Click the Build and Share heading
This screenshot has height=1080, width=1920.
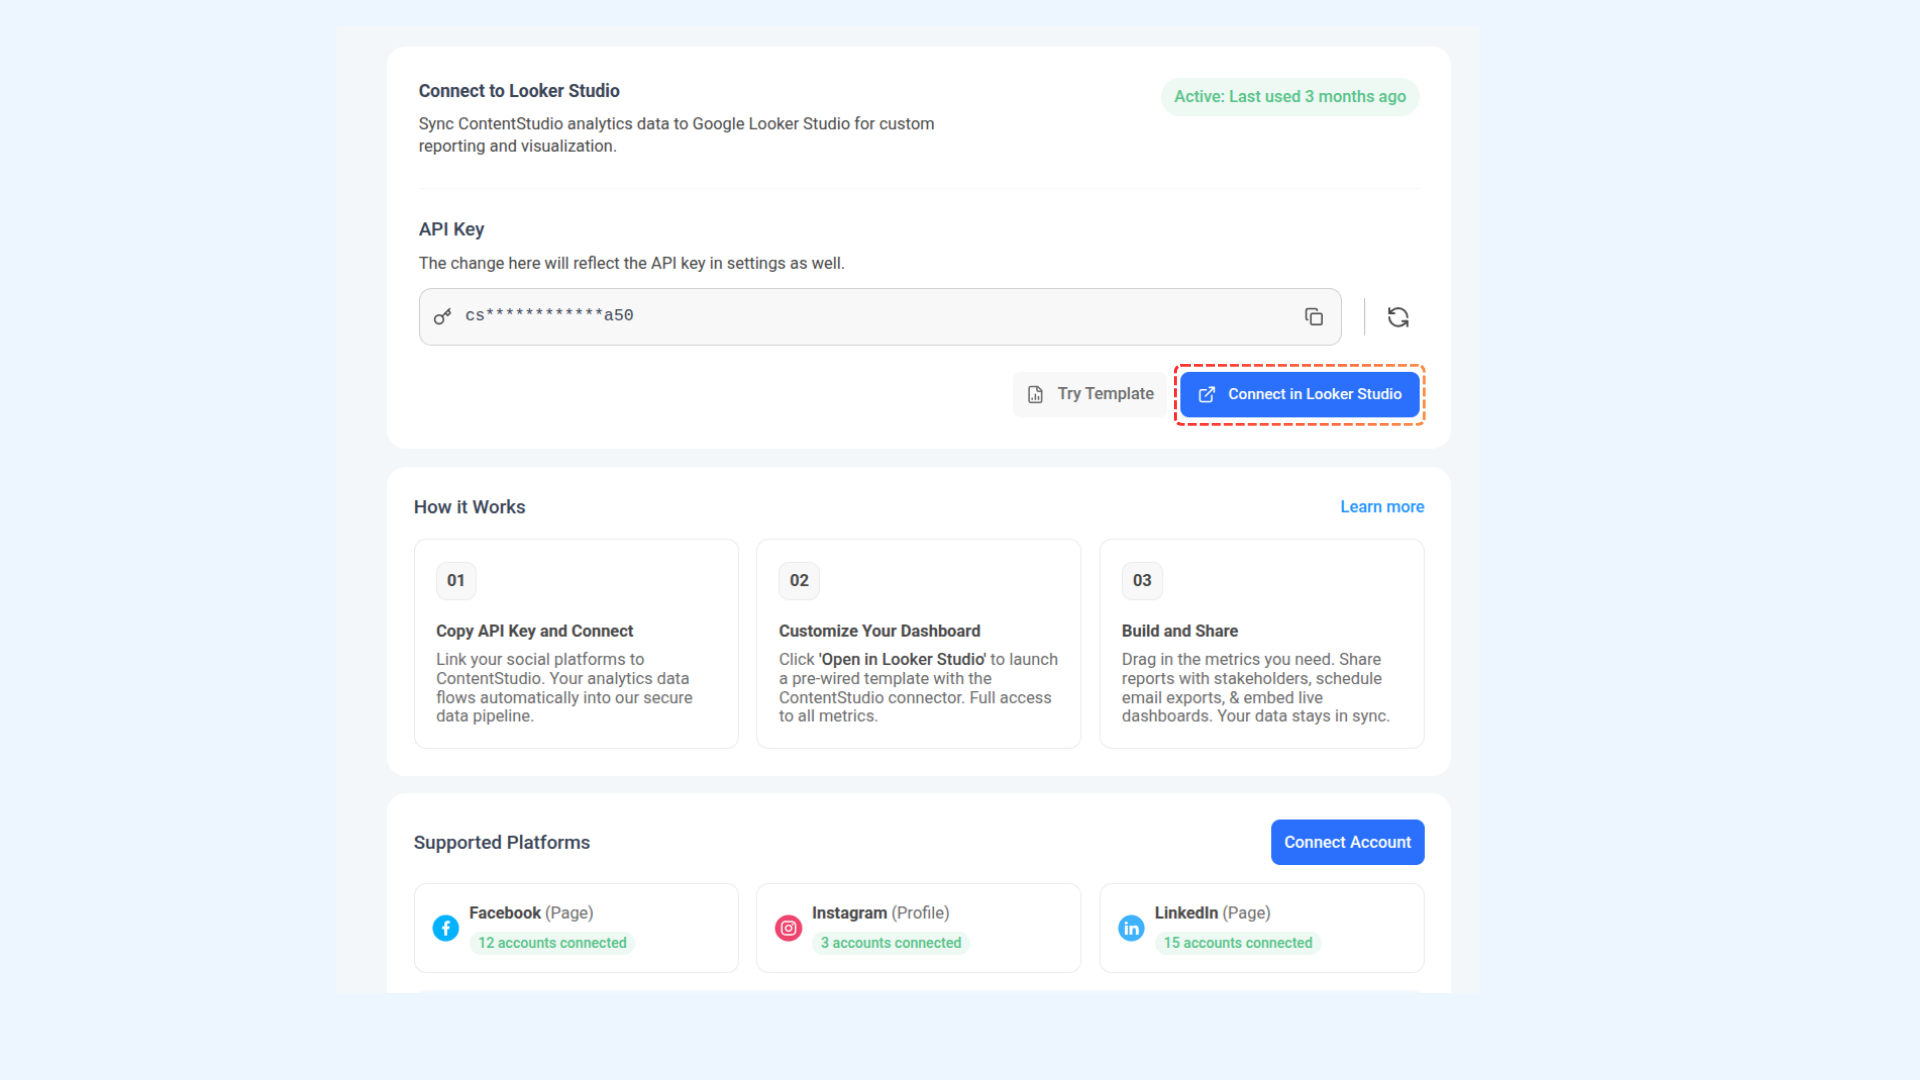pyautogui.click(x=1180, y=631)
